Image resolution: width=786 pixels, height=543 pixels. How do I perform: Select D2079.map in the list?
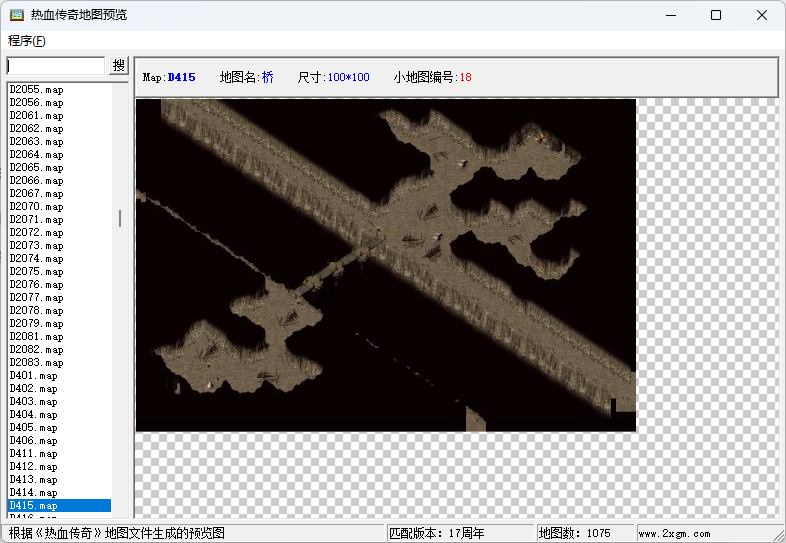click(59, 324)
